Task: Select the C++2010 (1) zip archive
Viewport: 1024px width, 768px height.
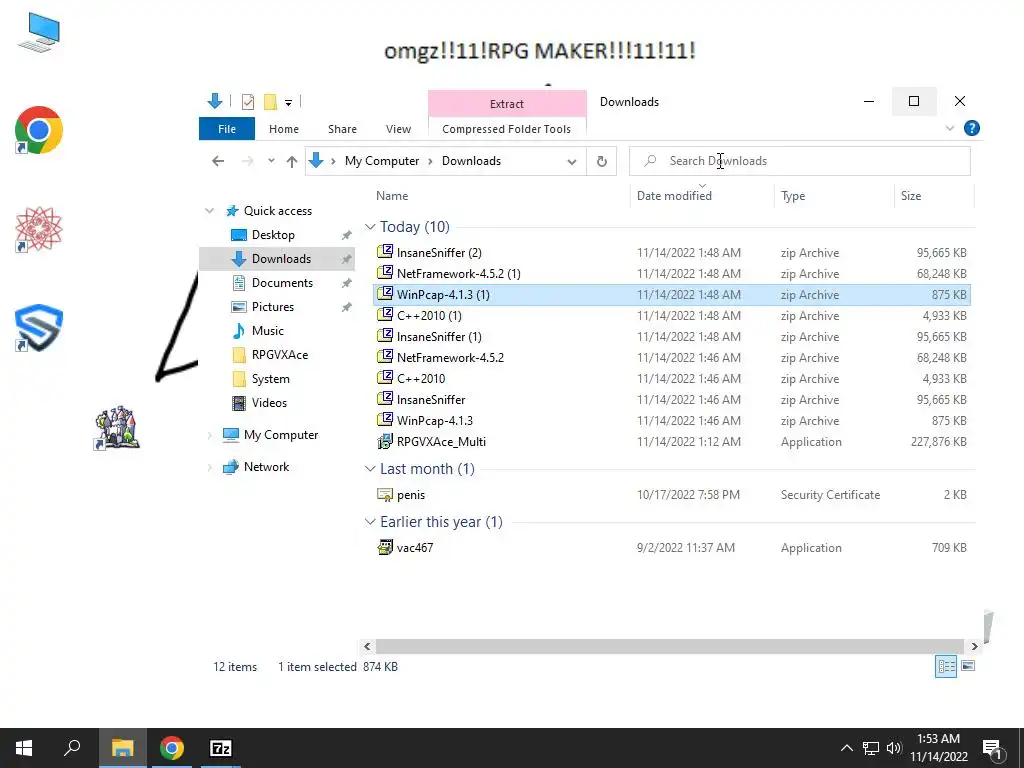Action: pyautogui.click(x=673, y=315)
